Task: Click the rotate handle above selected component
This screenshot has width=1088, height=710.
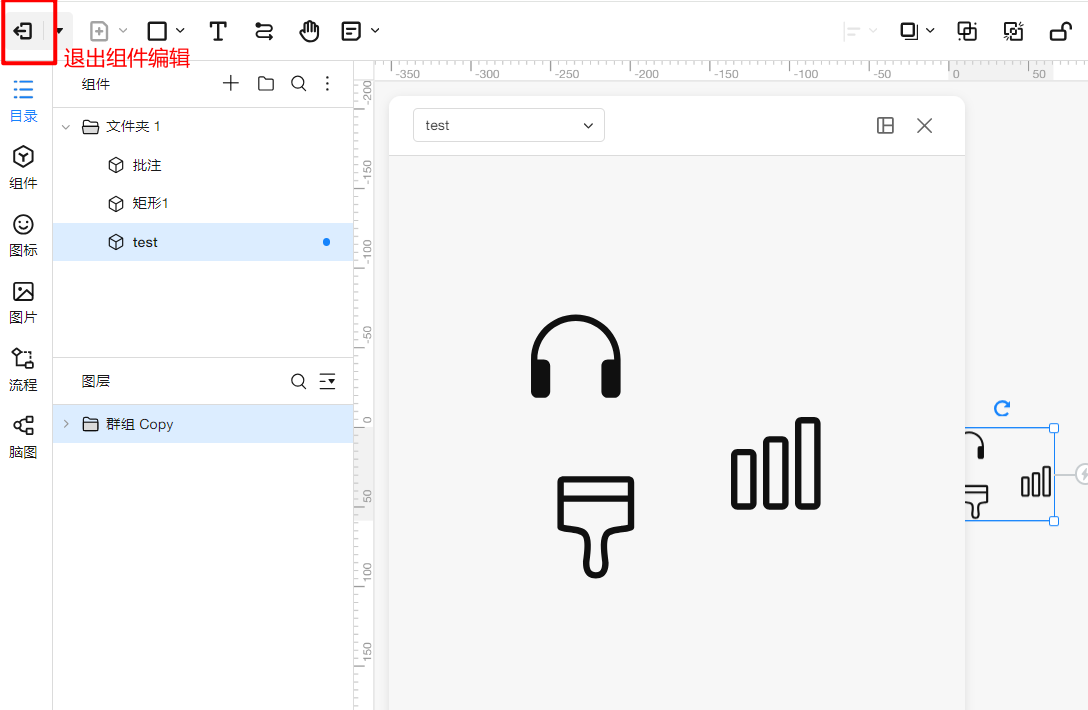Action: tap(1002, 408)
